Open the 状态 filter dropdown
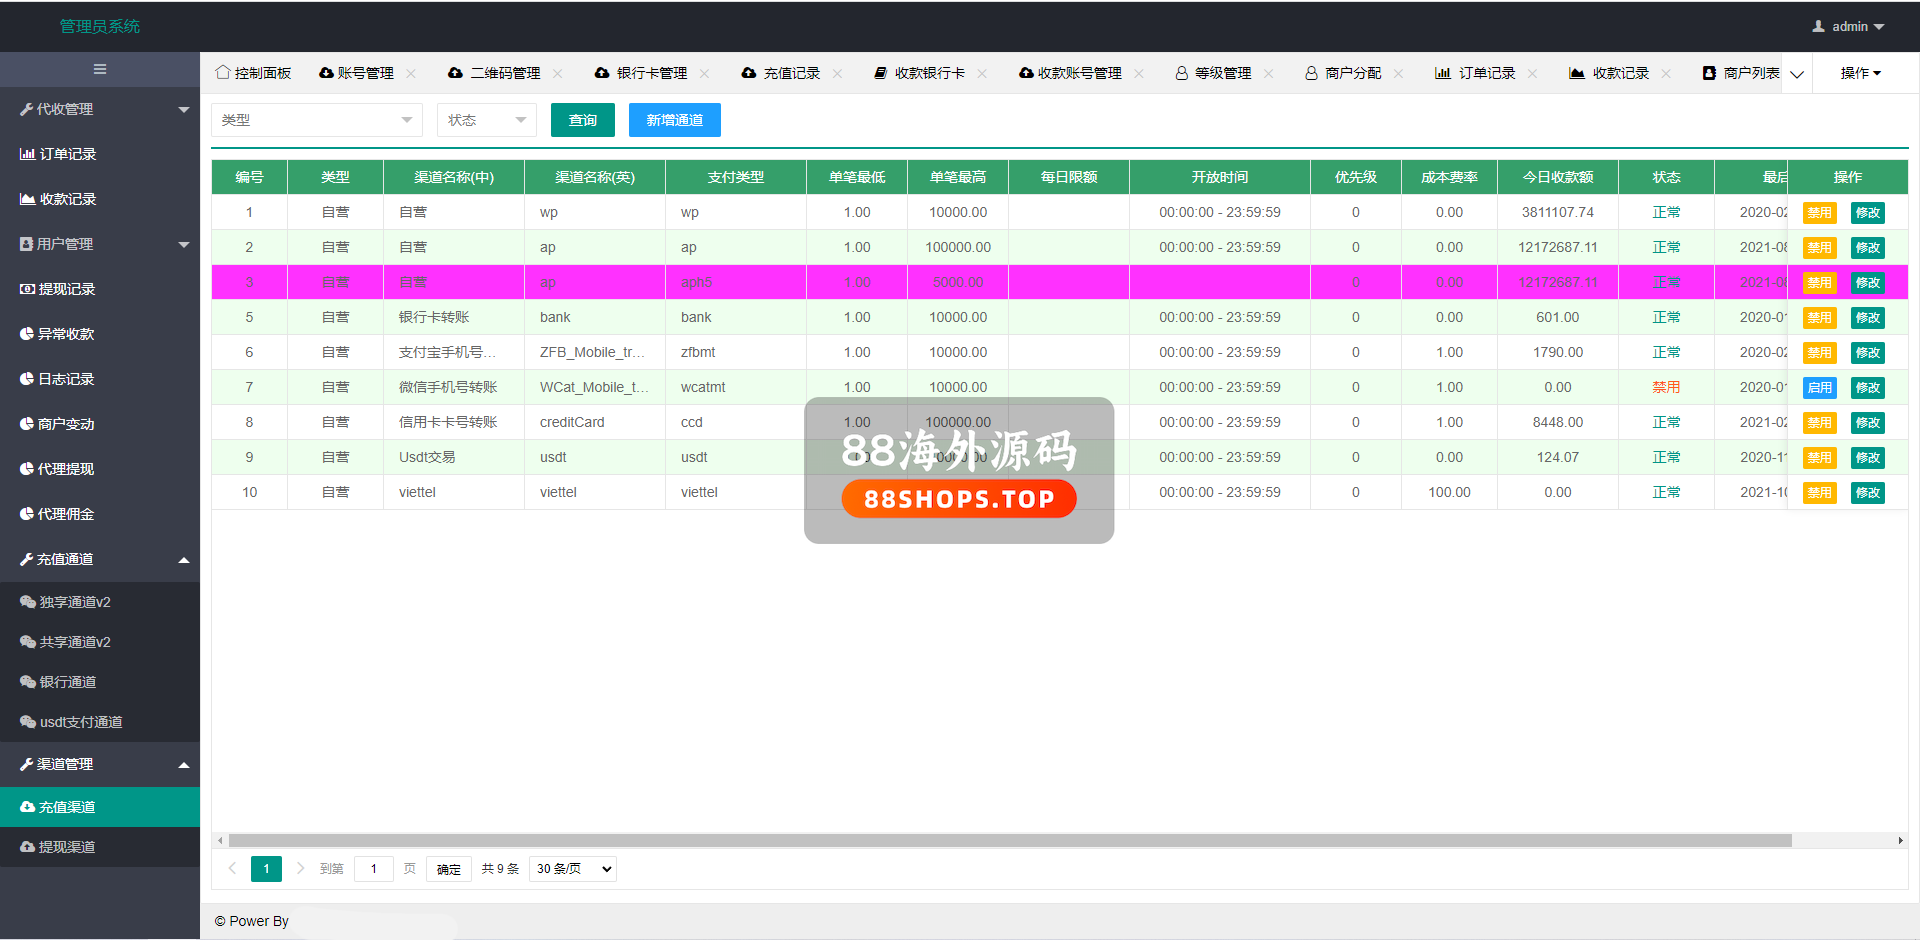Viewport: 1920px width, 940px height. click(486, 120)
